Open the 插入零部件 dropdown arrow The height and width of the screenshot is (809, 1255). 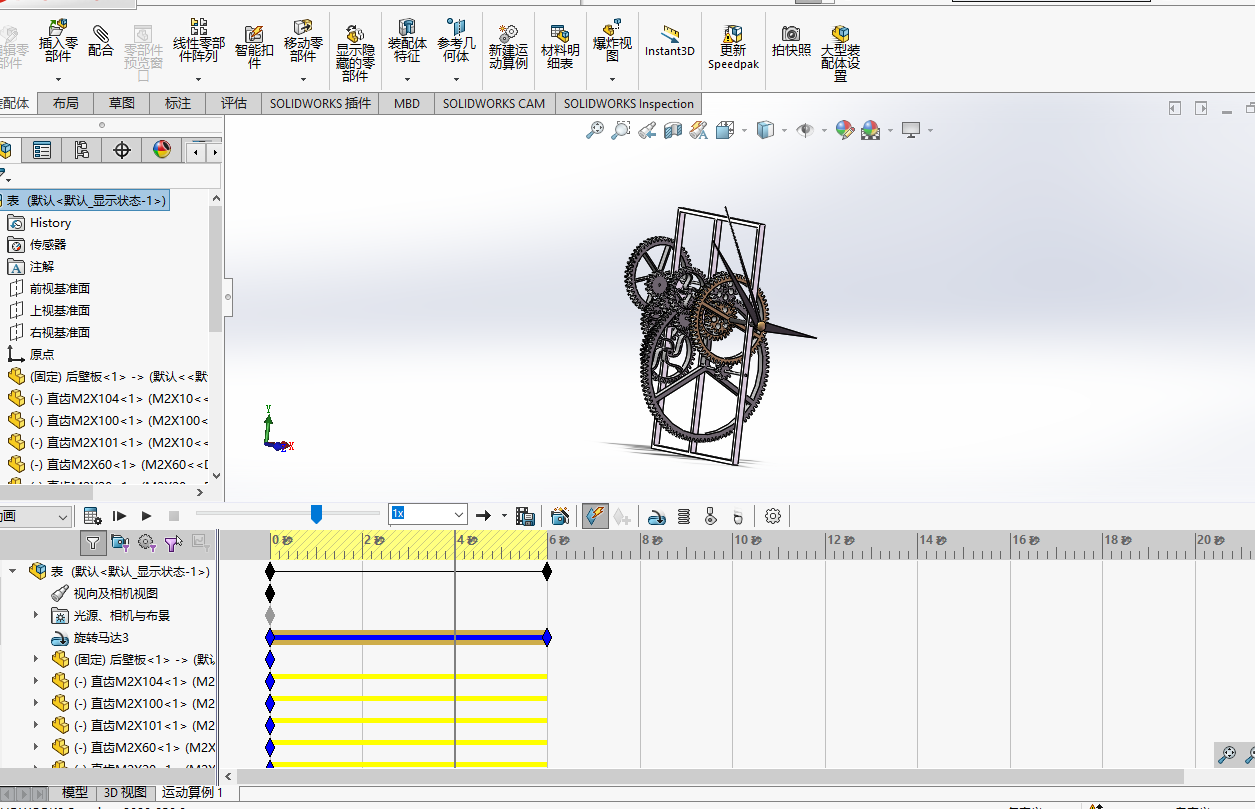click(x=58, y=79)
